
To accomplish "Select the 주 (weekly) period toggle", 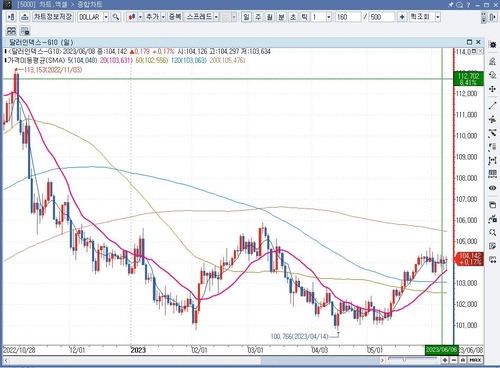I will pos(258,17).
